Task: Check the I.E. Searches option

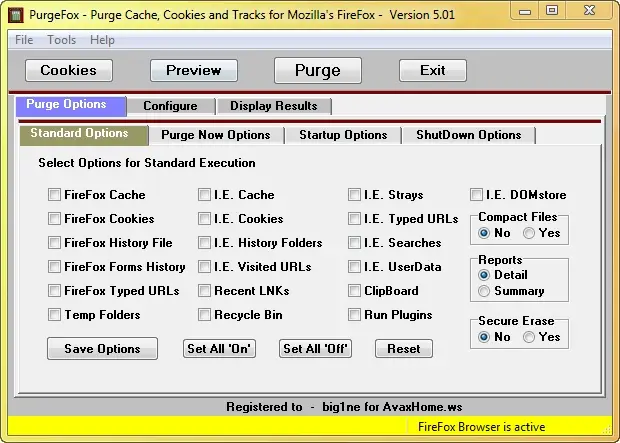Action: point(354,242)
